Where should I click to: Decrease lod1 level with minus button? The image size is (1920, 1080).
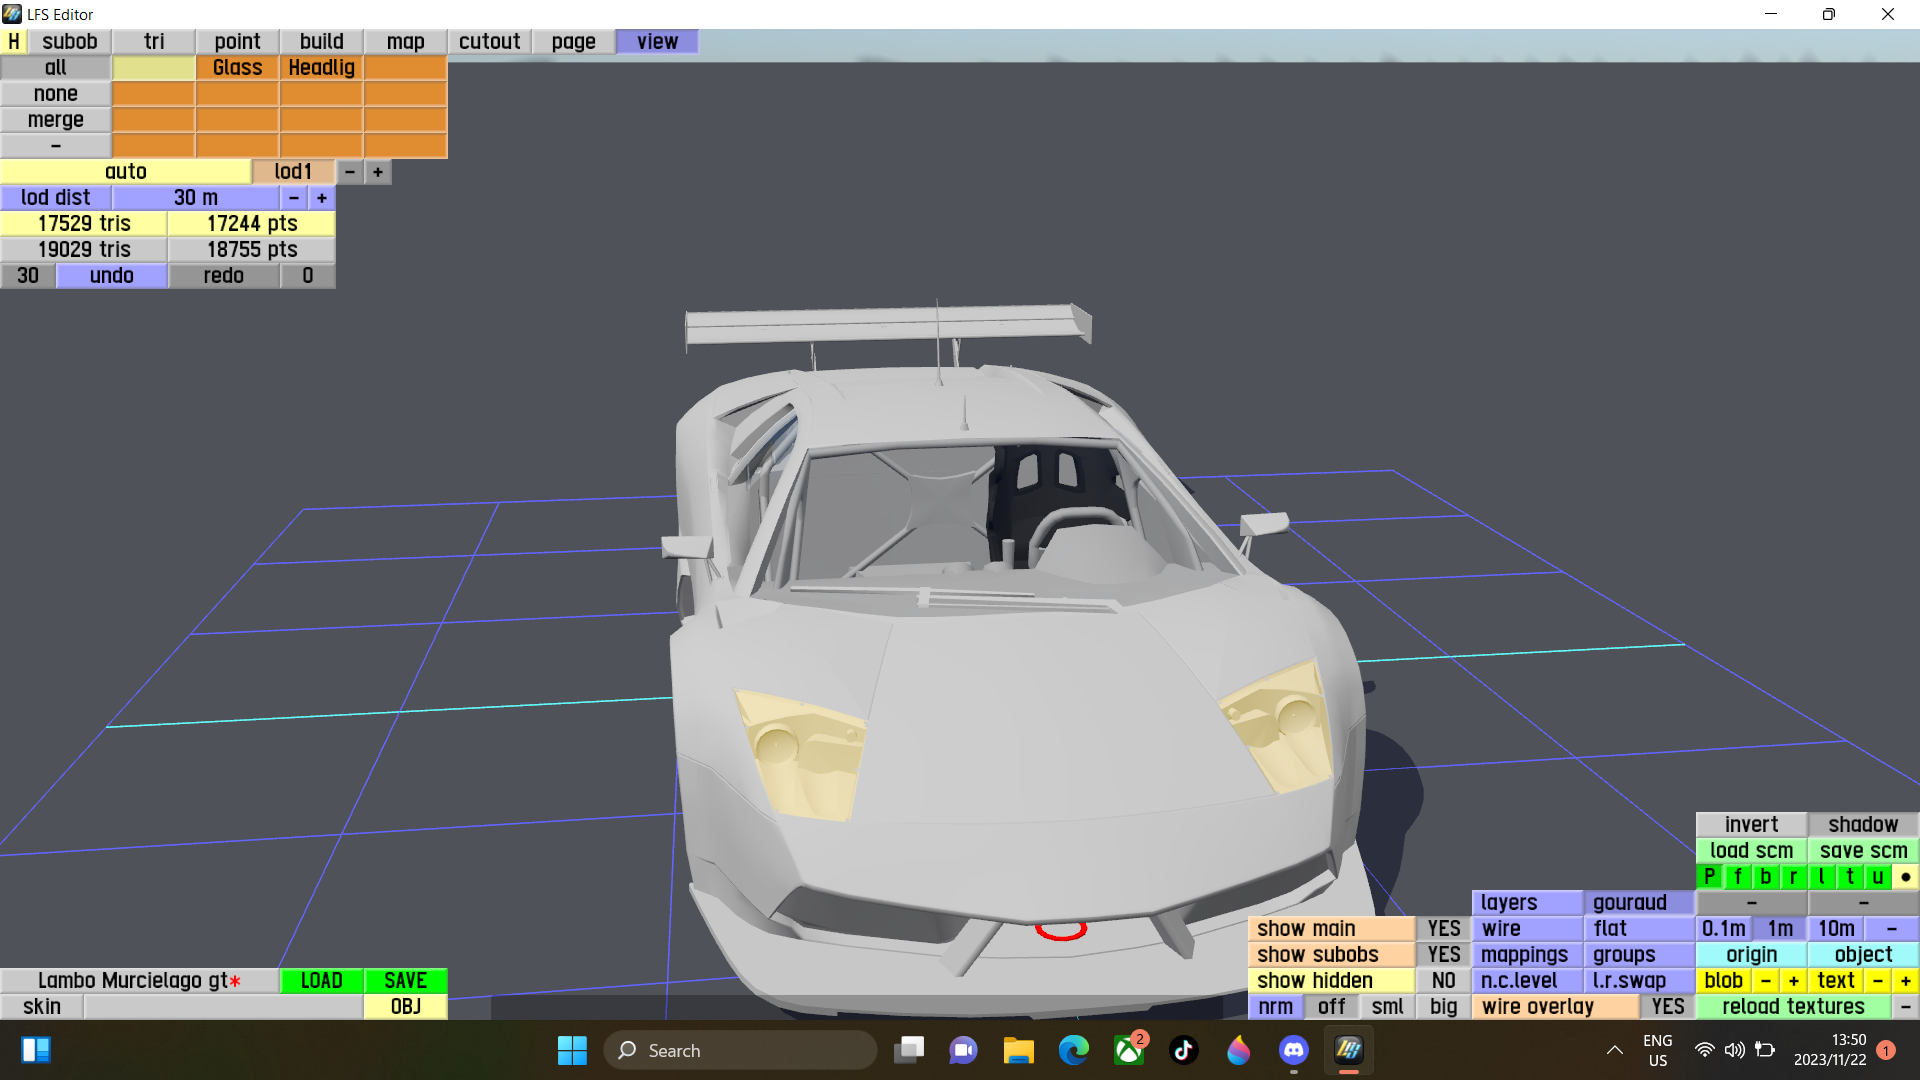tap(350, 172)
